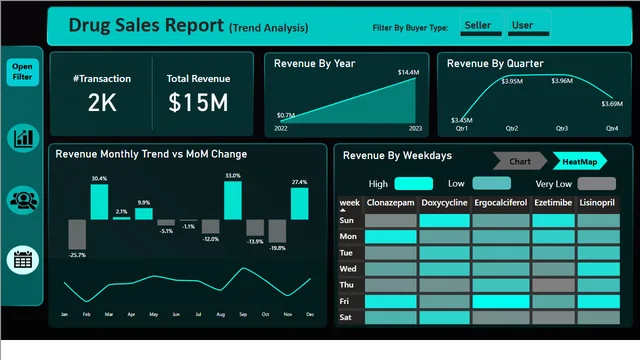
Task: Select the Ergocalciferol column header
Action: [500, 203]
